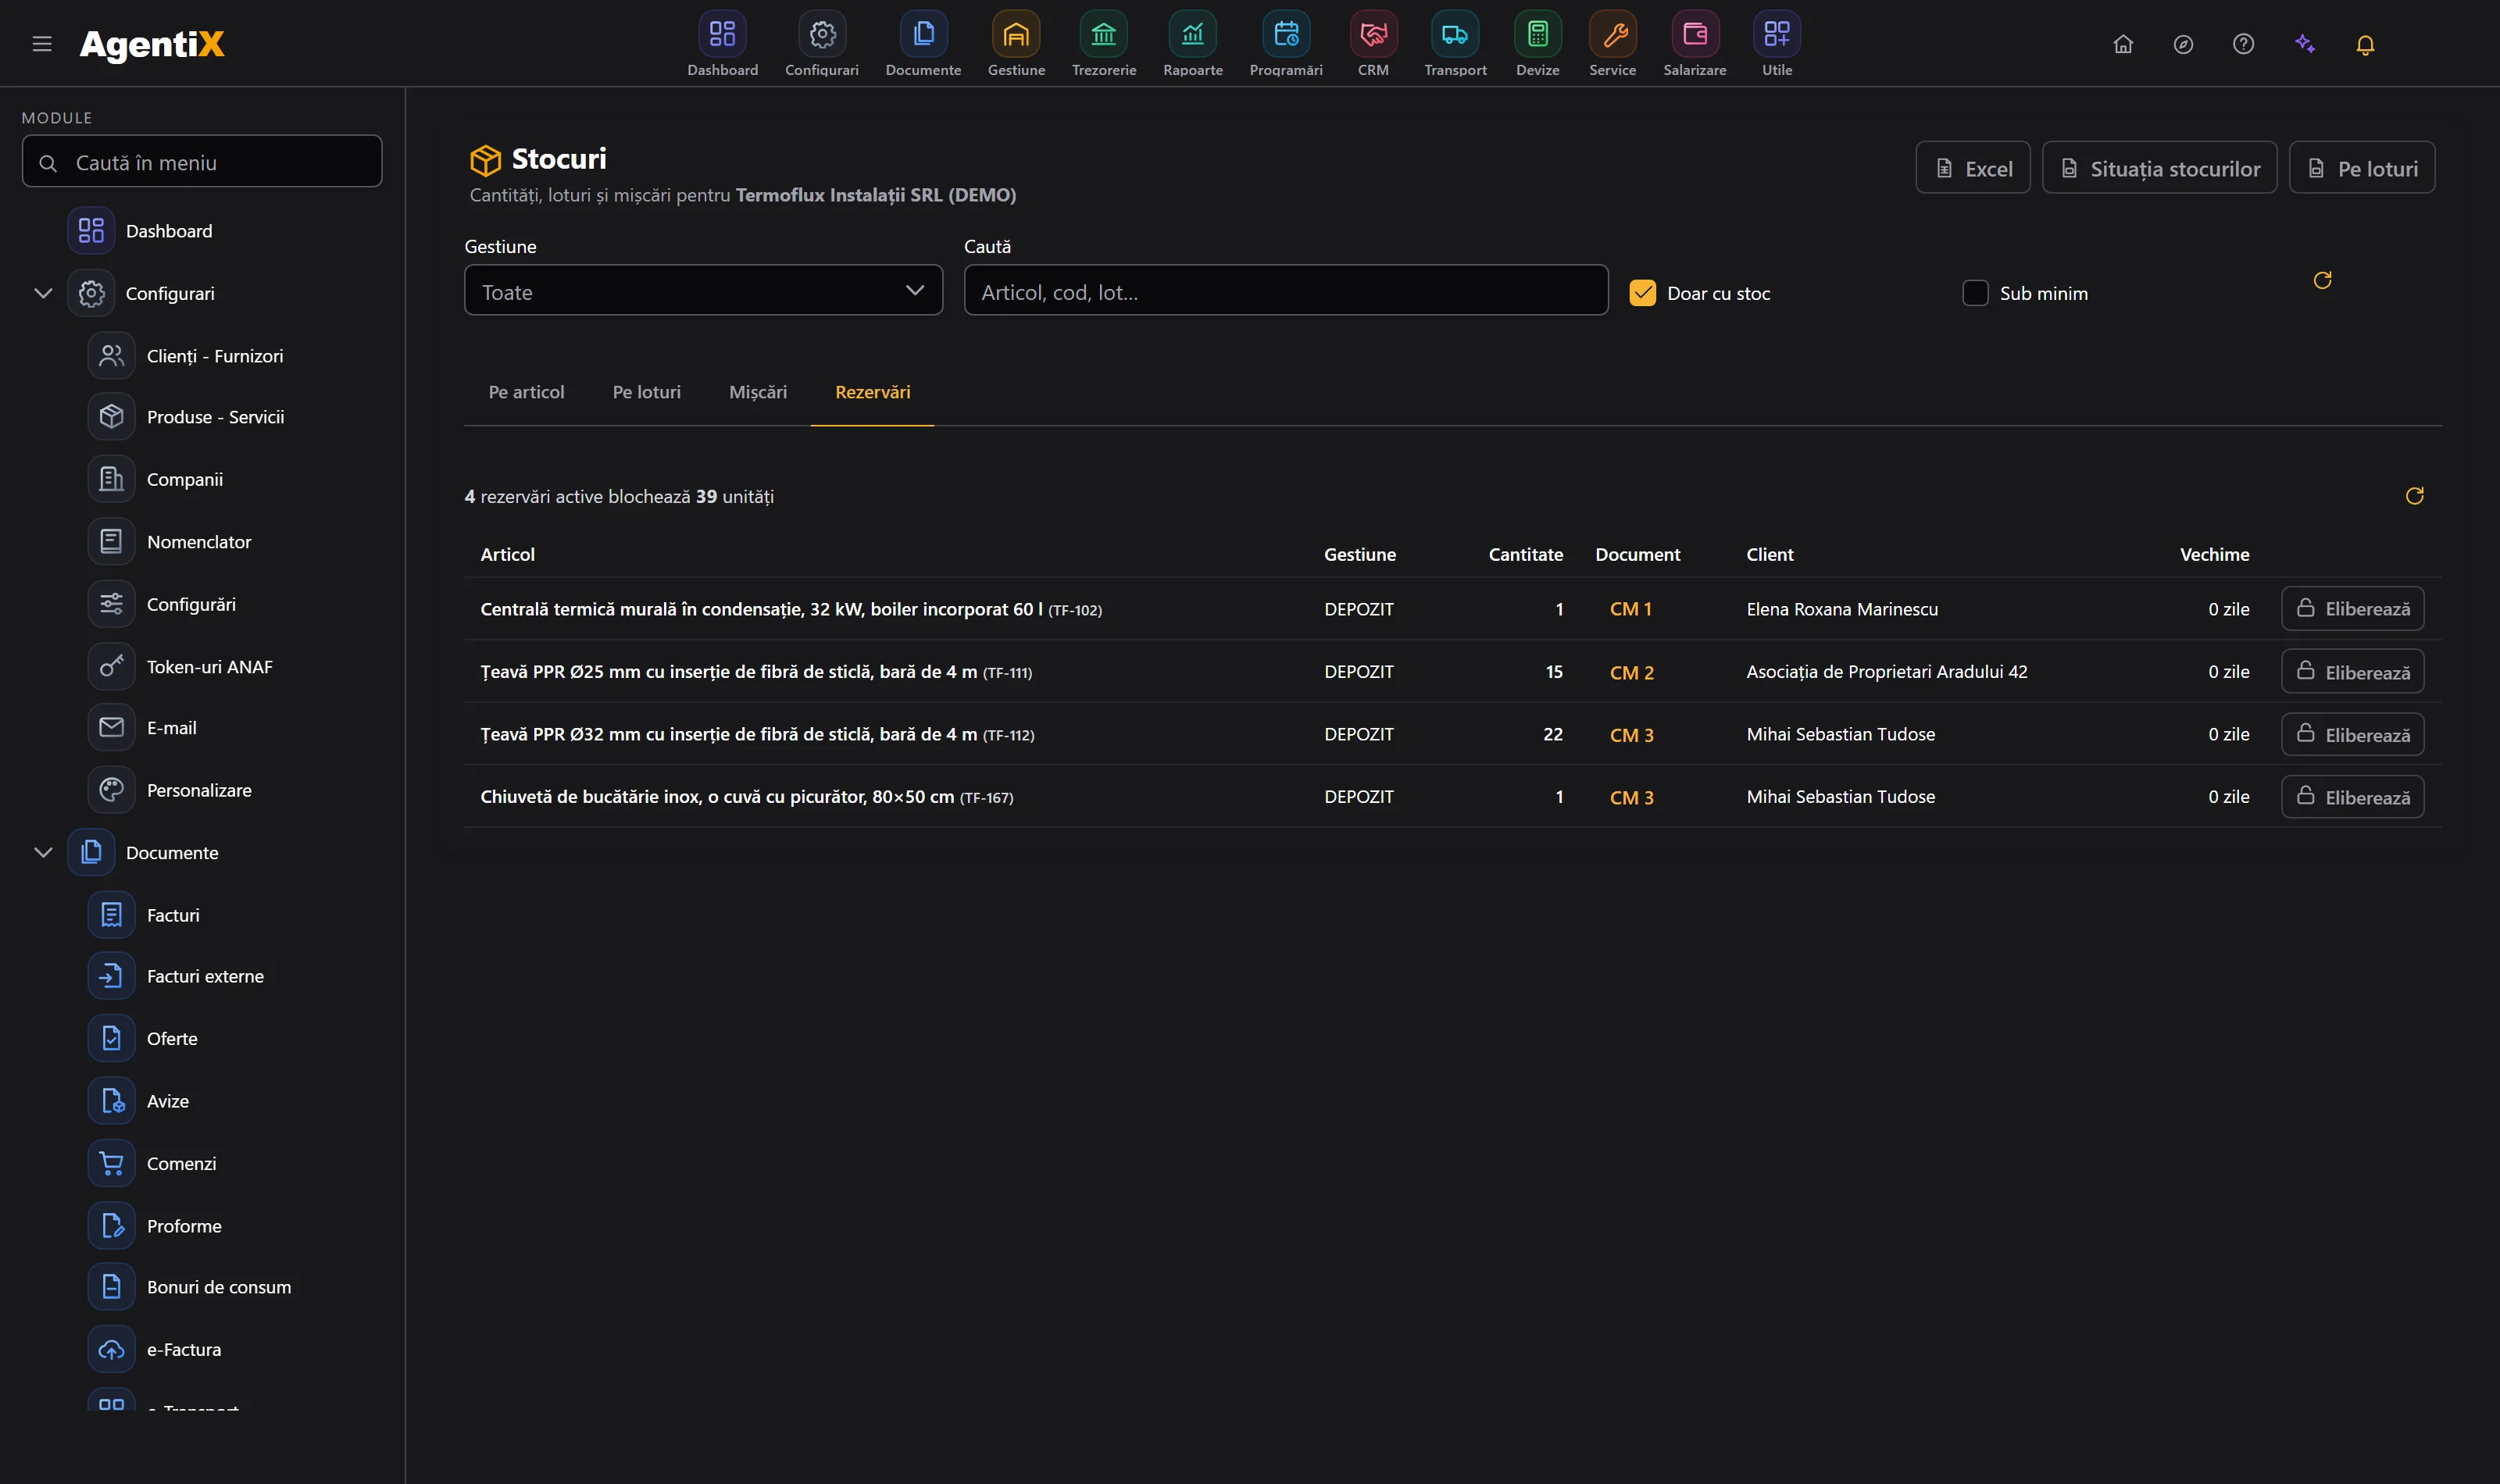
Task: Export with the Excel button
Action: click(x=1972, y=168)
